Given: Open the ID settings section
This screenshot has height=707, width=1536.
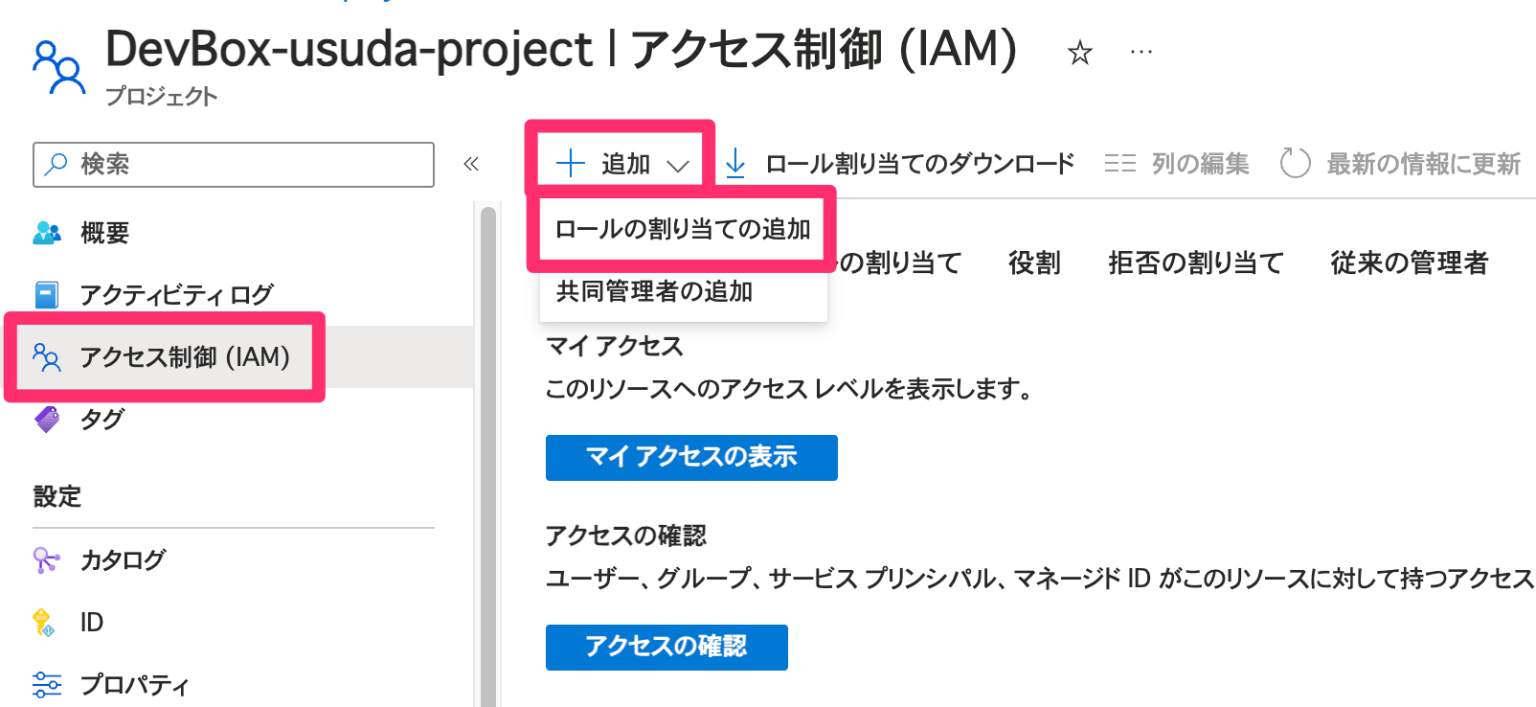Looking at the screenshot, I should pyautogui.click(x=92, y=622).
